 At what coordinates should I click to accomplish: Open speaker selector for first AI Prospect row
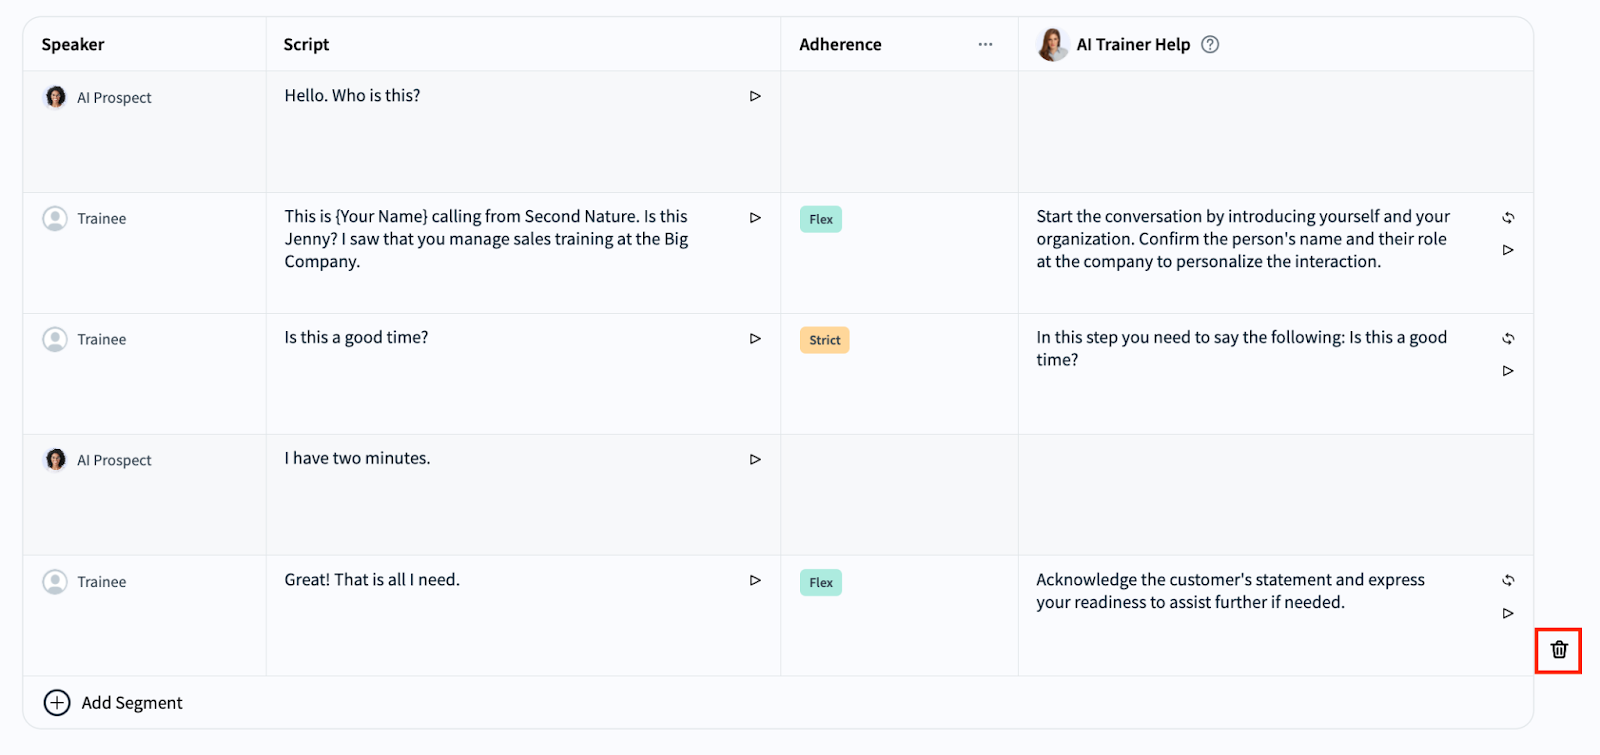98,97
